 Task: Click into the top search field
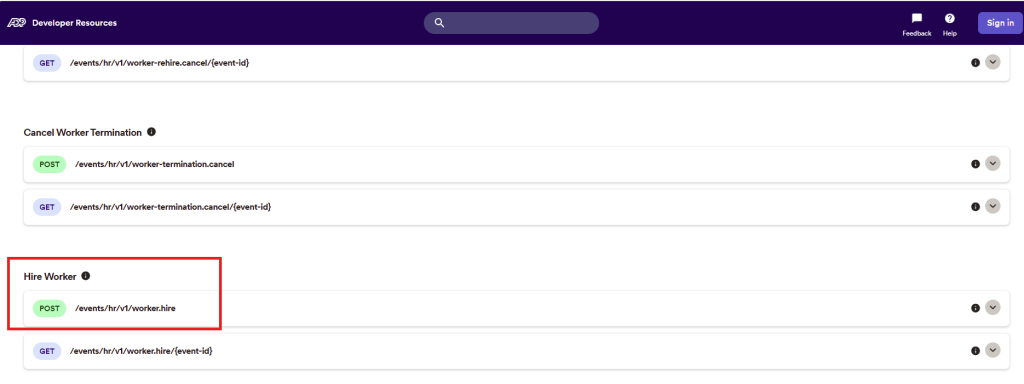511,23
